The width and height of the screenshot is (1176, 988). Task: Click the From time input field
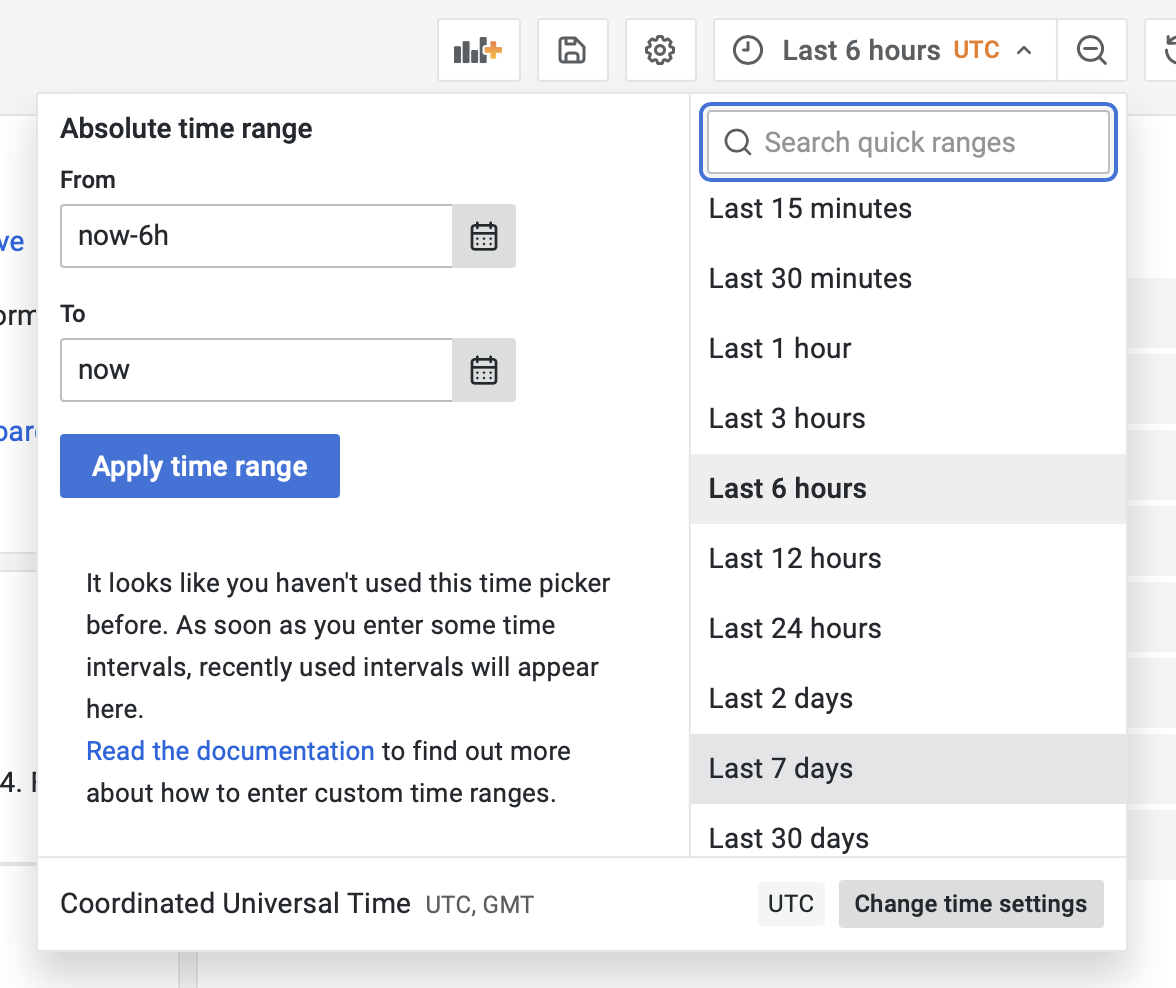point(256,236)
